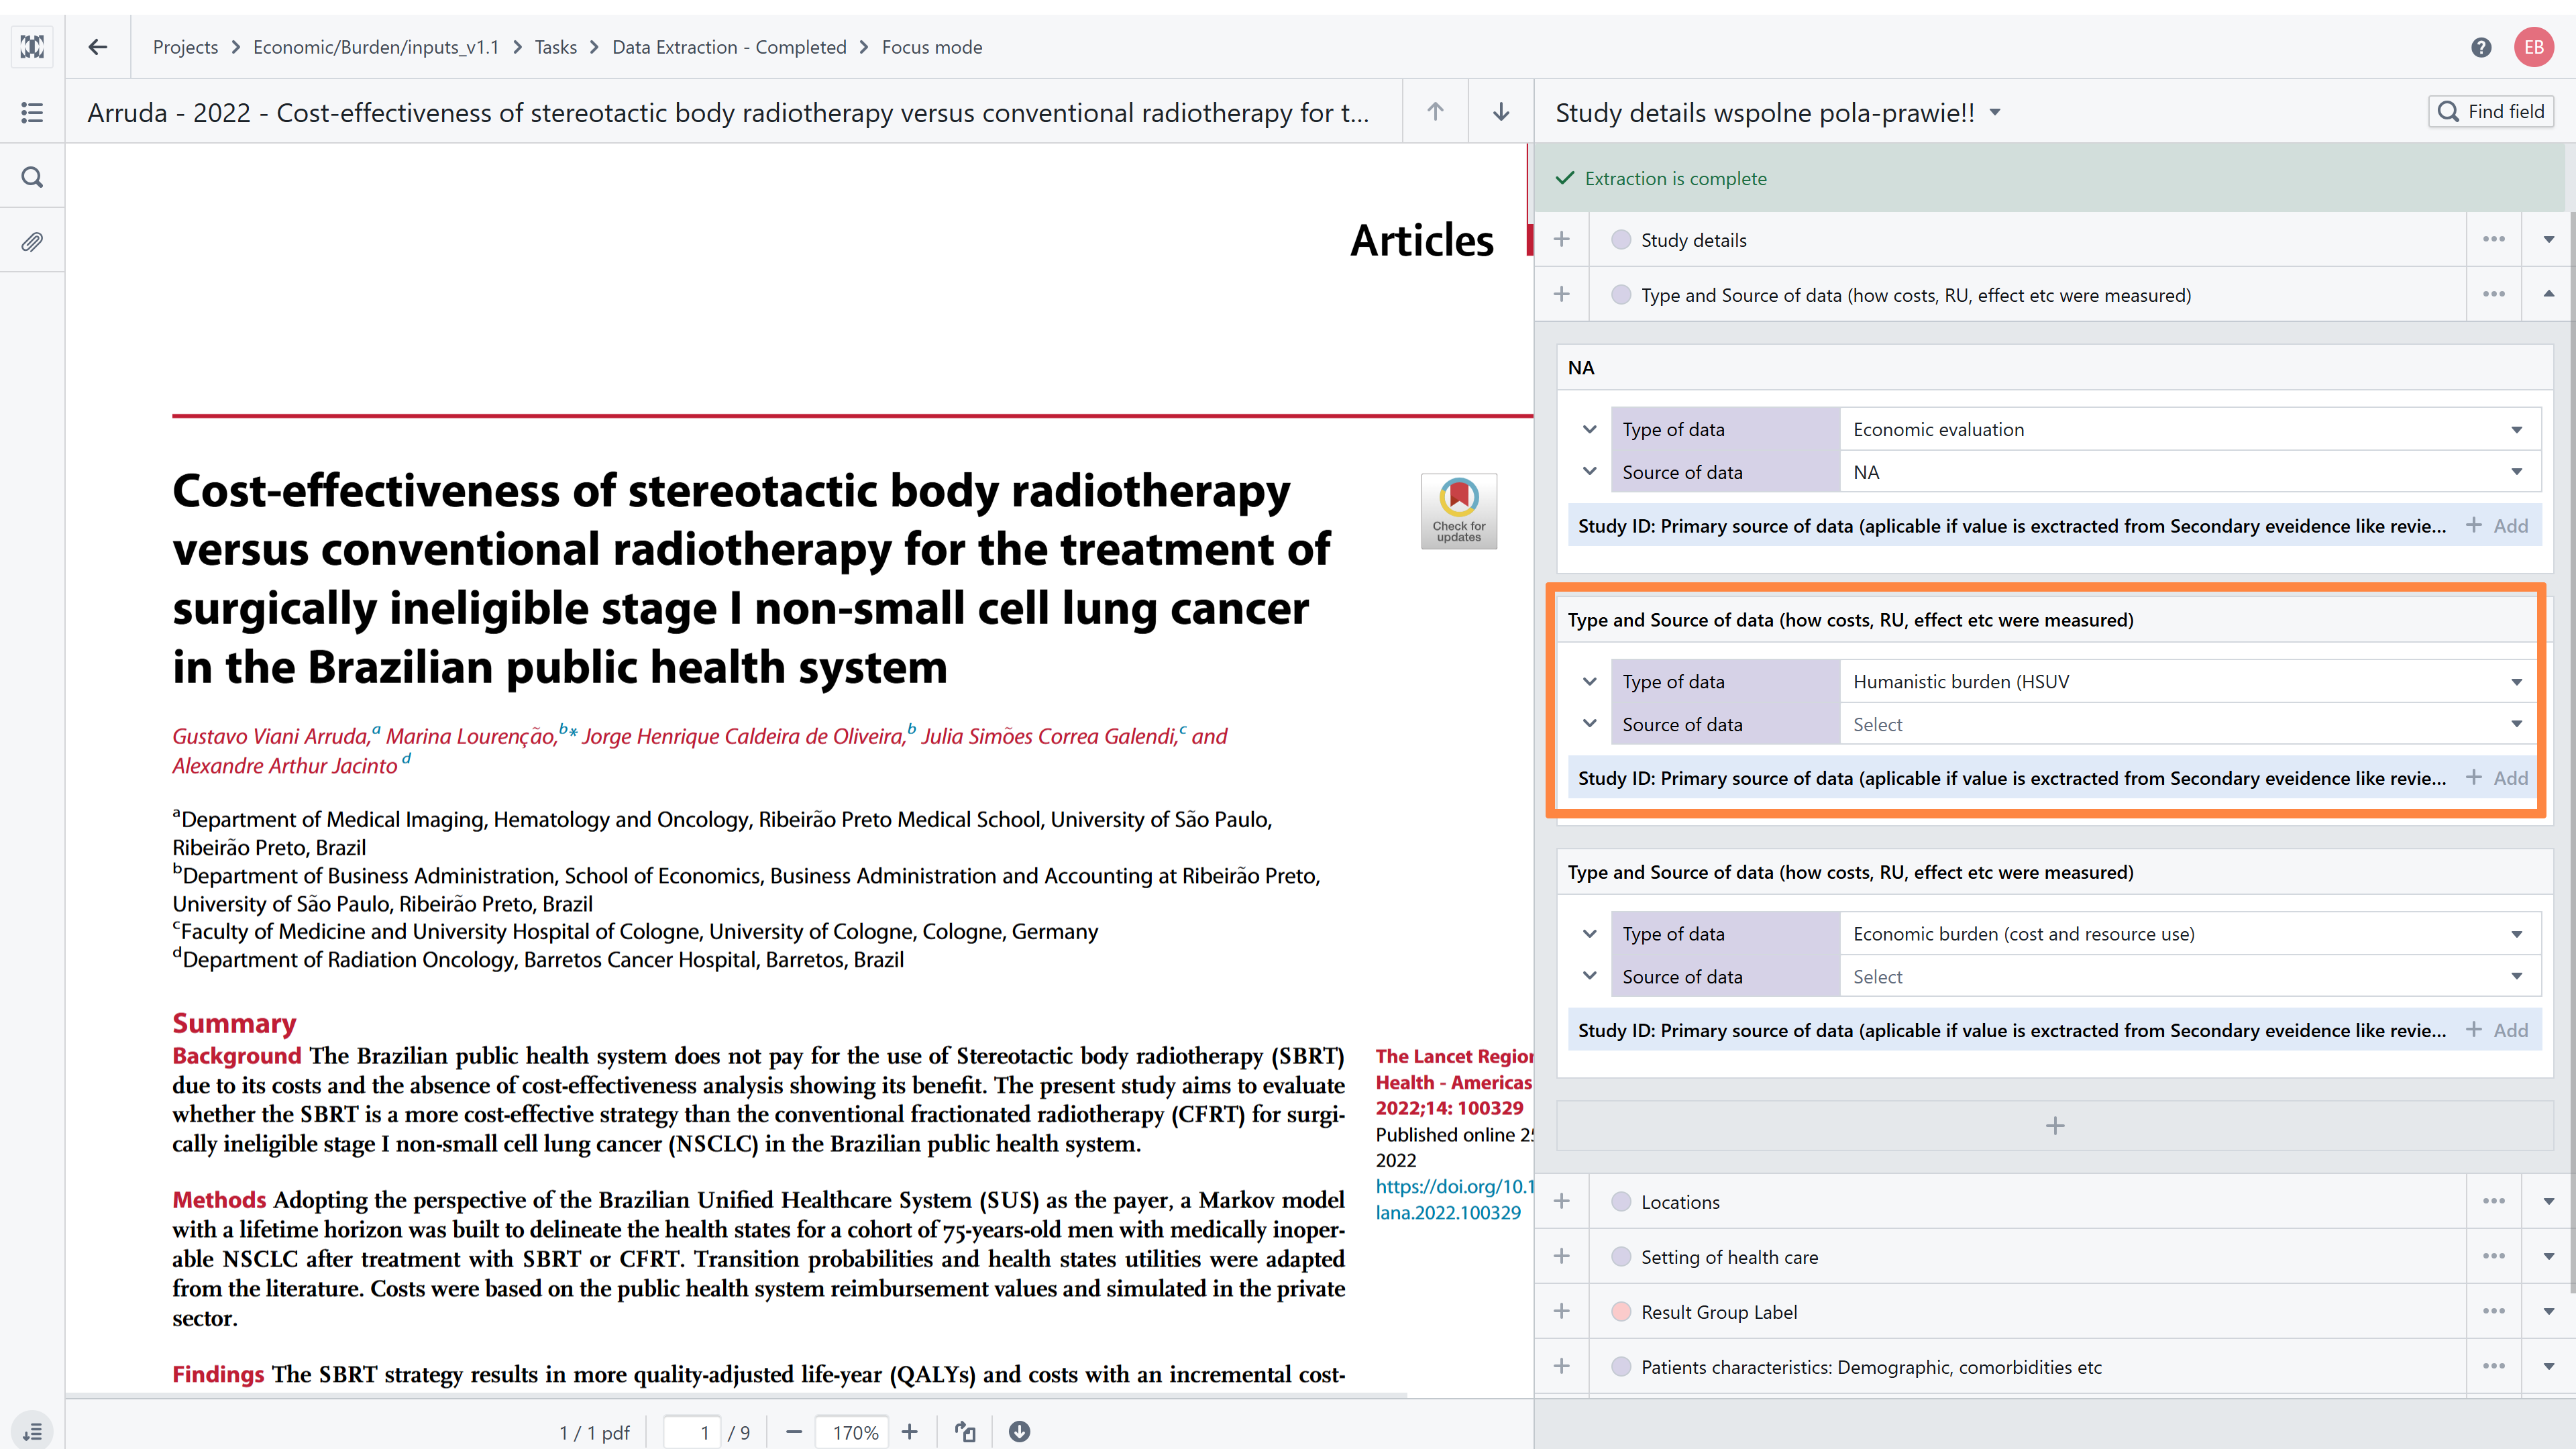
Task: Add entry to Setting of health care
Action: click(1562, 1256)
